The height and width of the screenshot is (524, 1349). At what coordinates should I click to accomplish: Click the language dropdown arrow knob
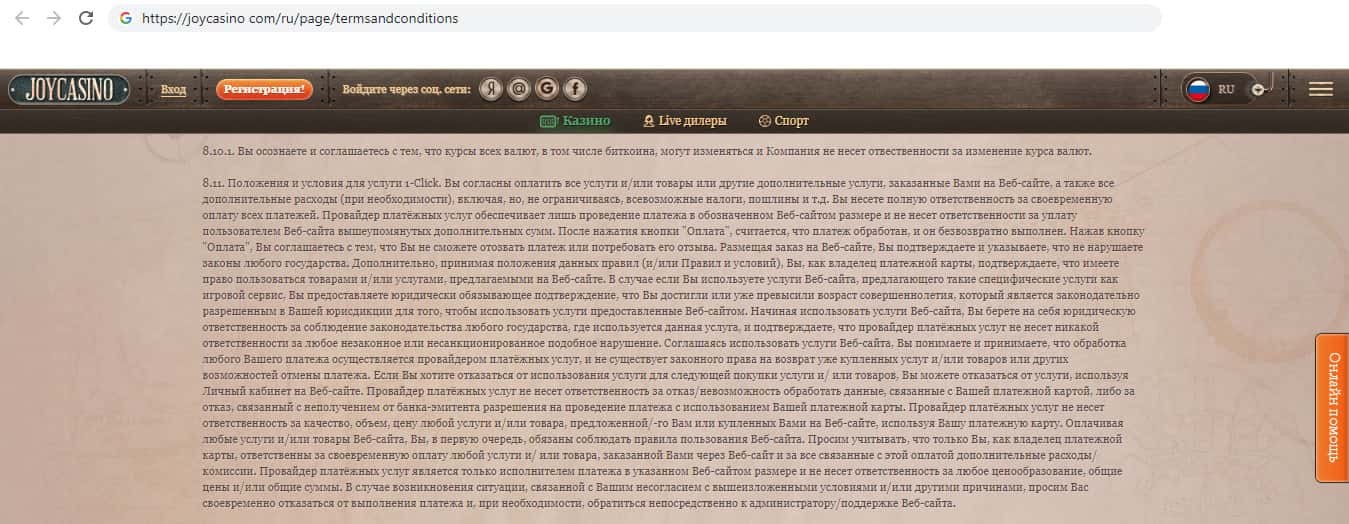click(x=1258, y=89)
